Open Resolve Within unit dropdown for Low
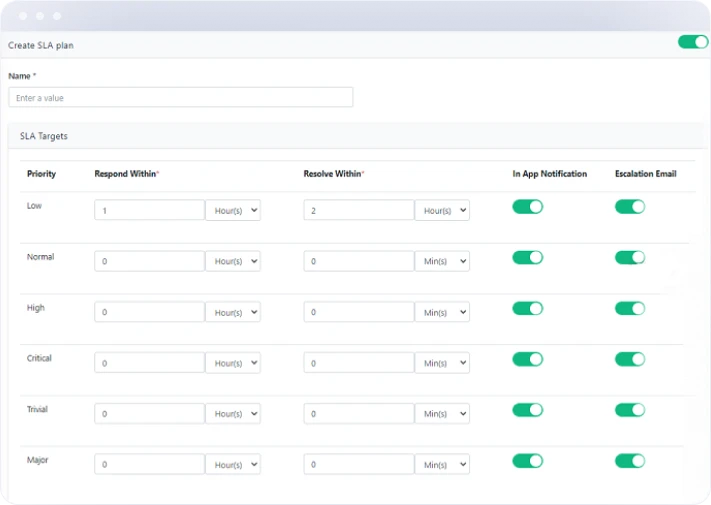The image size is (711, 505). (442, 210)
